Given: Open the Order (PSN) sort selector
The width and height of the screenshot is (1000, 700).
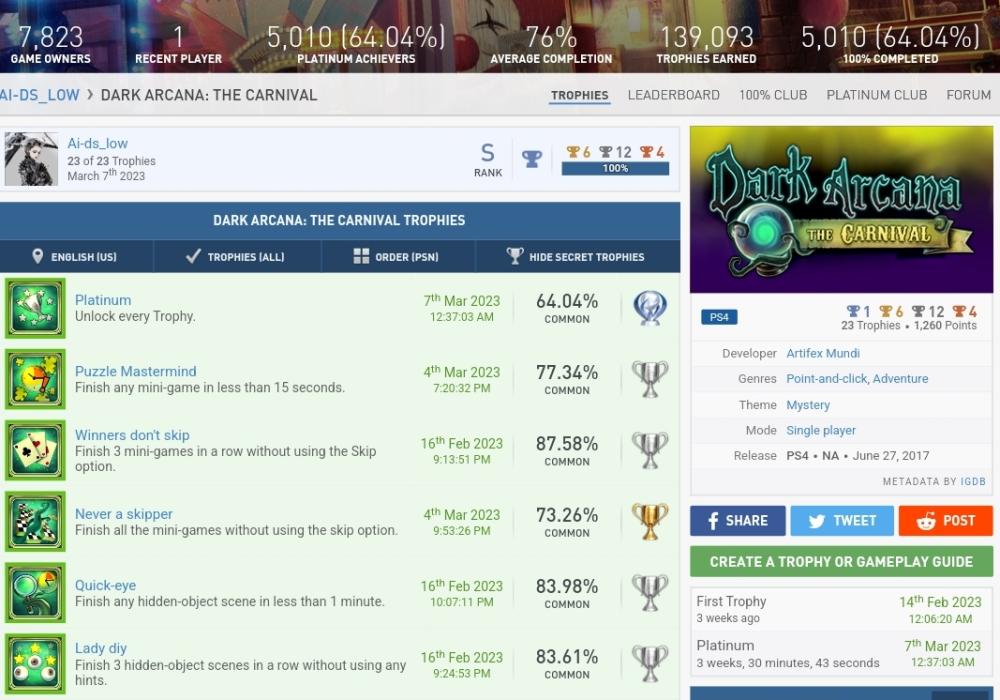Looking at the screenshot, I should click(397, 257).
